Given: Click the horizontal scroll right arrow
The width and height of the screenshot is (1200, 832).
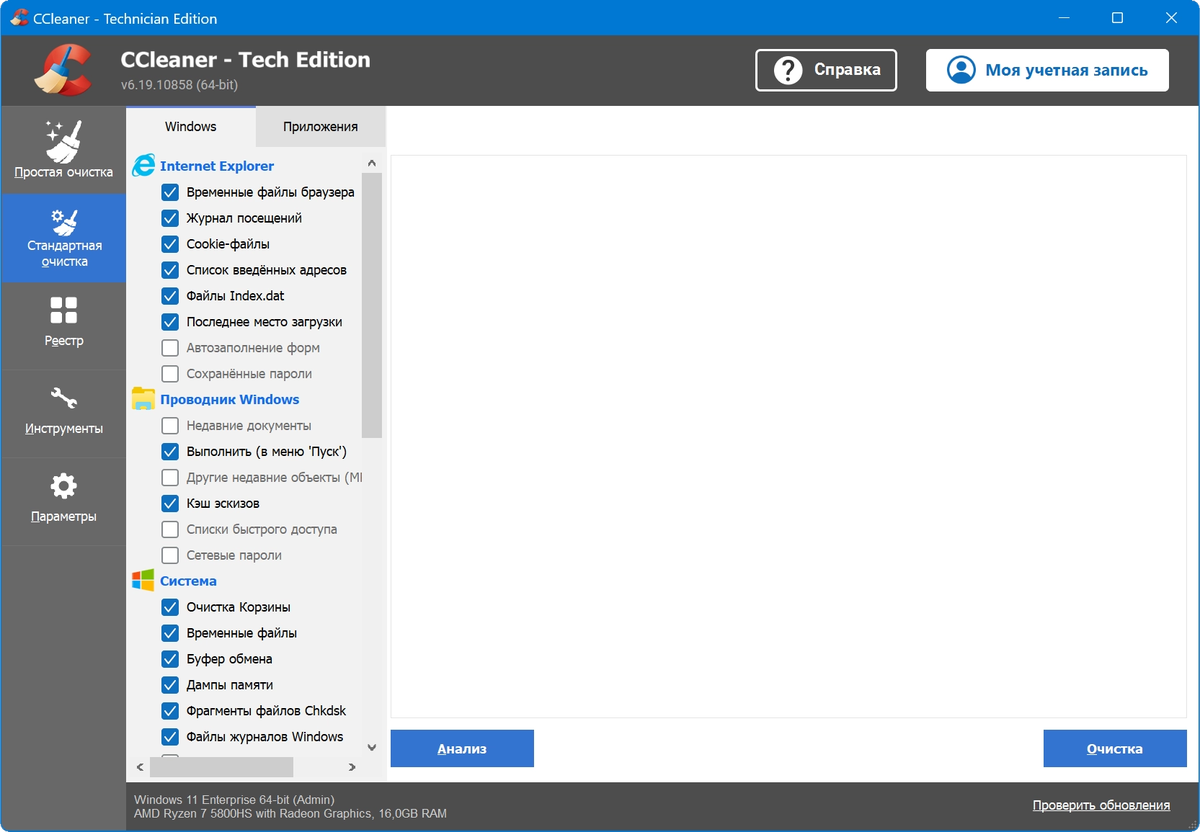Looking at the screenshot, I should [352, 767].
